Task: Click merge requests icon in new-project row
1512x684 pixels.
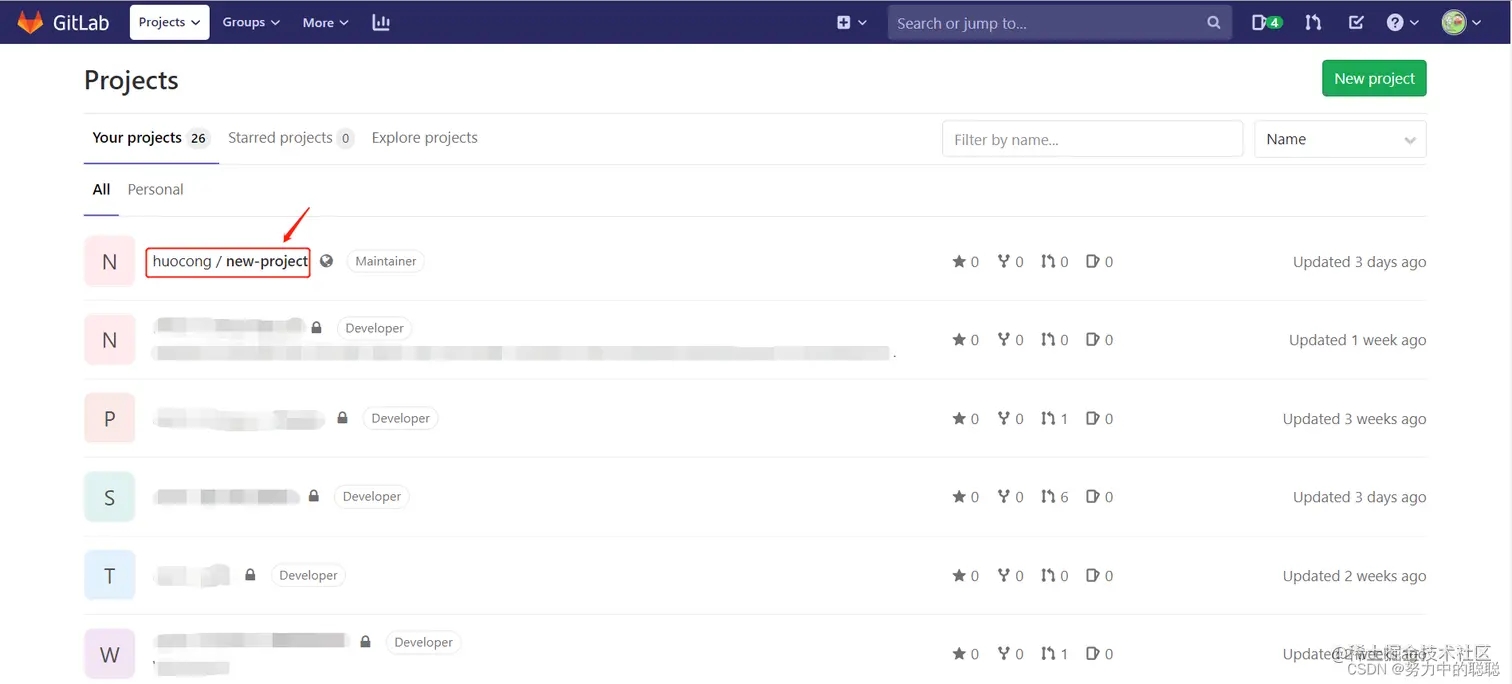Action: [x=1047, y=261]
